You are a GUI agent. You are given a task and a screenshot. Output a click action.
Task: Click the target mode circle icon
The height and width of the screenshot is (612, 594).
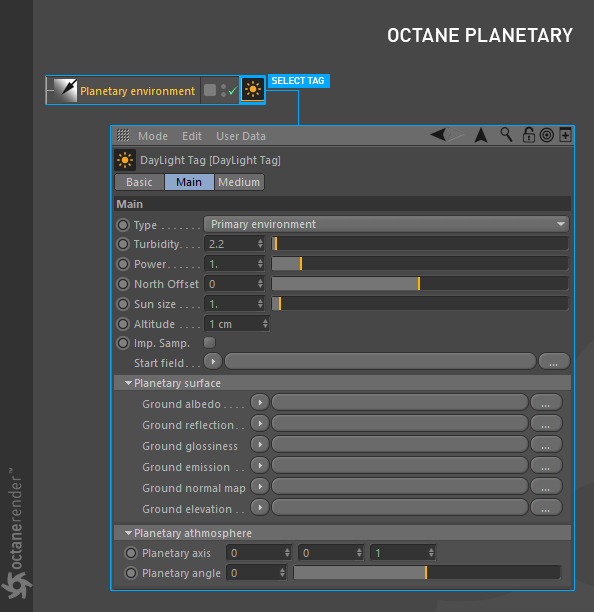point(547,135)
